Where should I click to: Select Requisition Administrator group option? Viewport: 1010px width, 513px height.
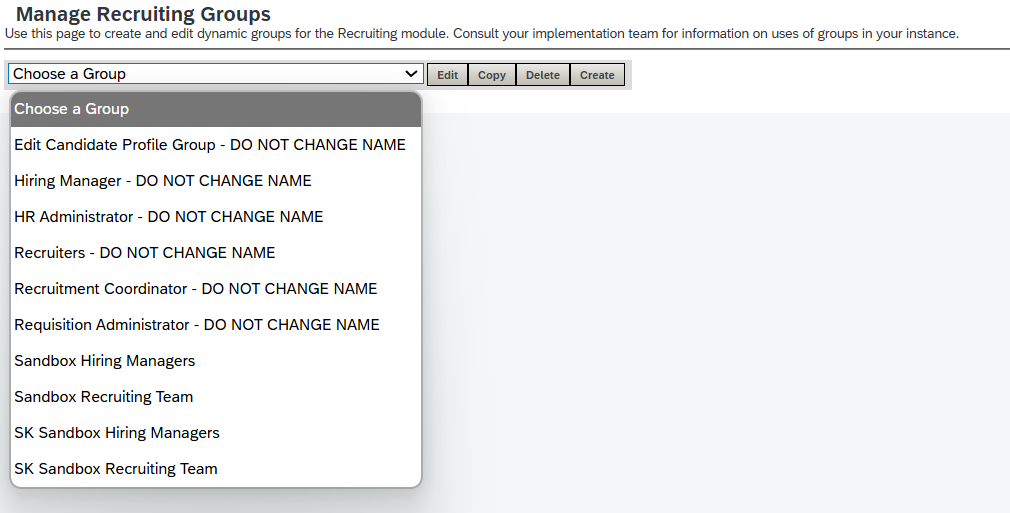coord(216,325)
